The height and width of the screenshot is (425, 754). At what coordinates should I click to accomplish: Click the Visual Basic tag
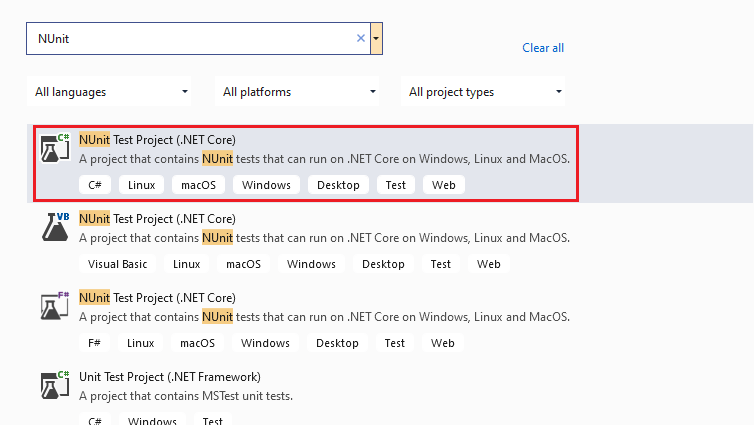(117, 264)
